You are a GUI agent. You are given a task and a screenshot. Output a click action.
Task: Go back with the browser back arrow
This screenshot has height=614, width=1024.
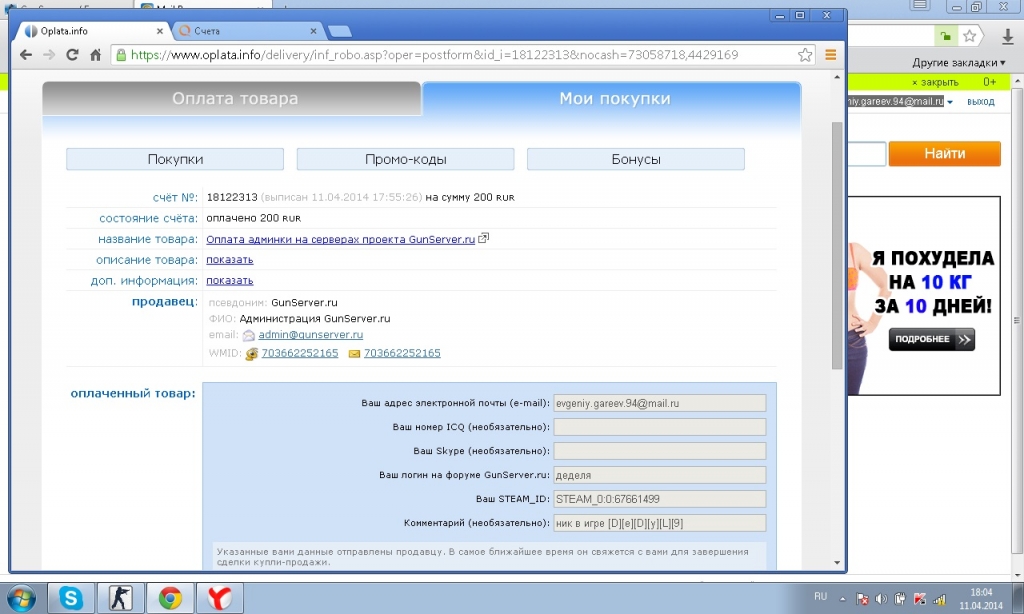25,55
